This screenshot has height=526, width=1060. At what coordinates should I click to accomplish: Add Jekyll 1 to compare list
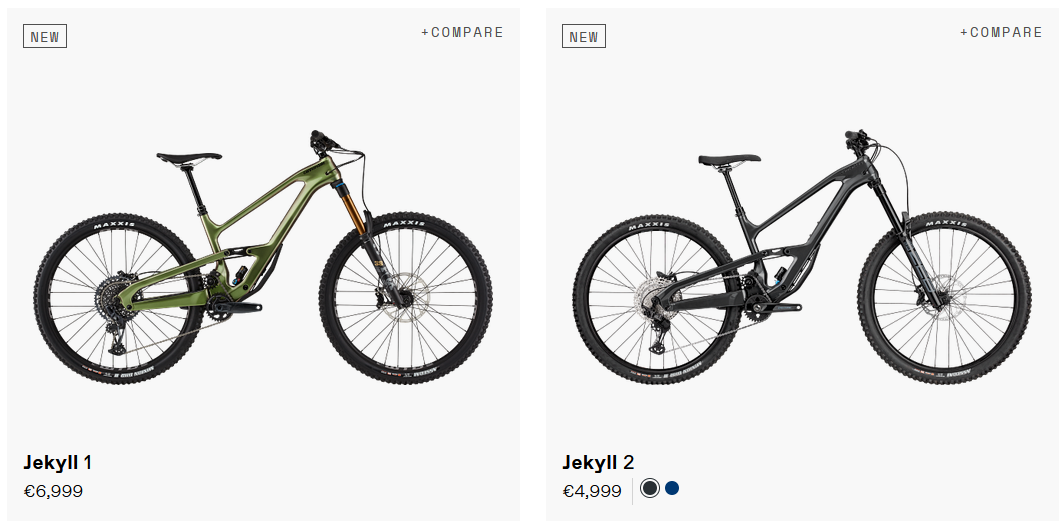[462, 32]
